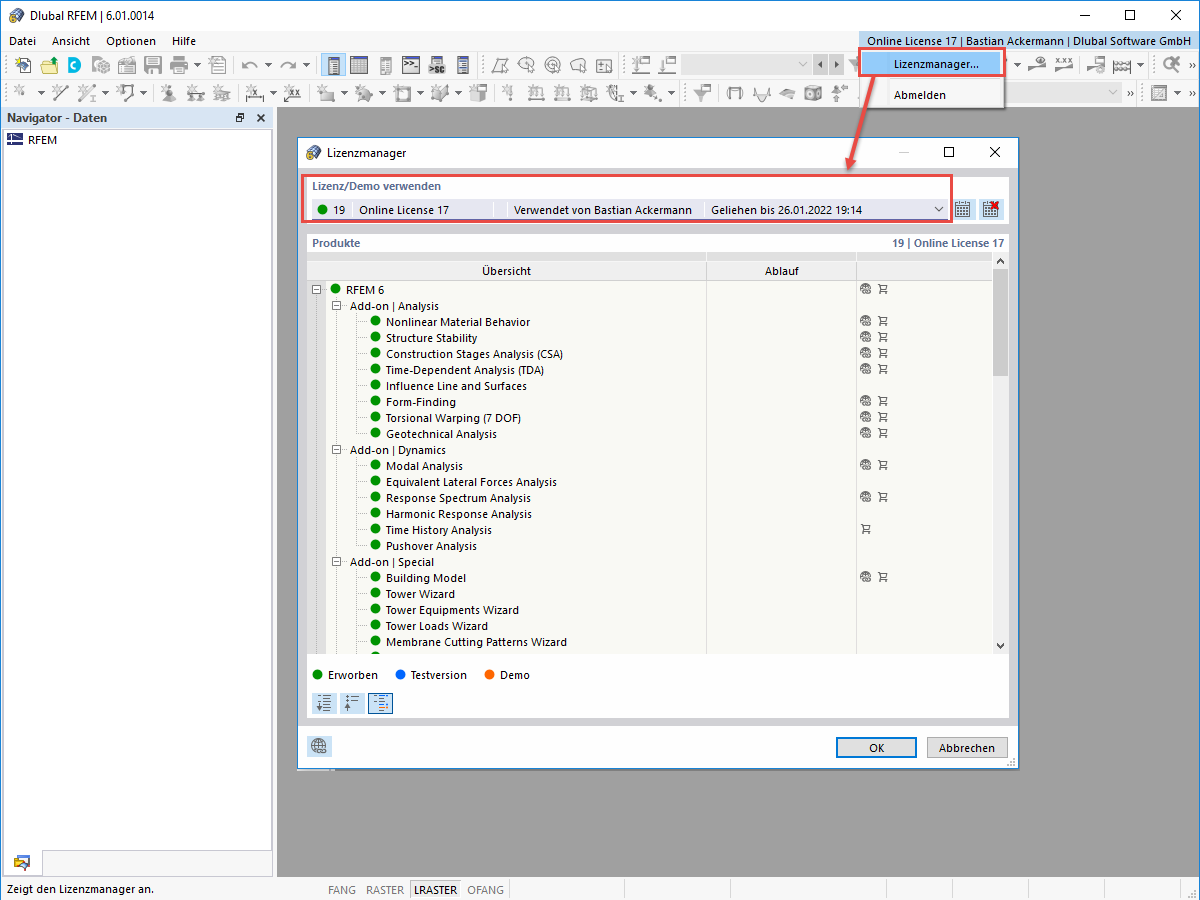The image size is (1200, 900).
Task: Open the Datei menu
Action: pyautogui.click(x=22, y=41)
